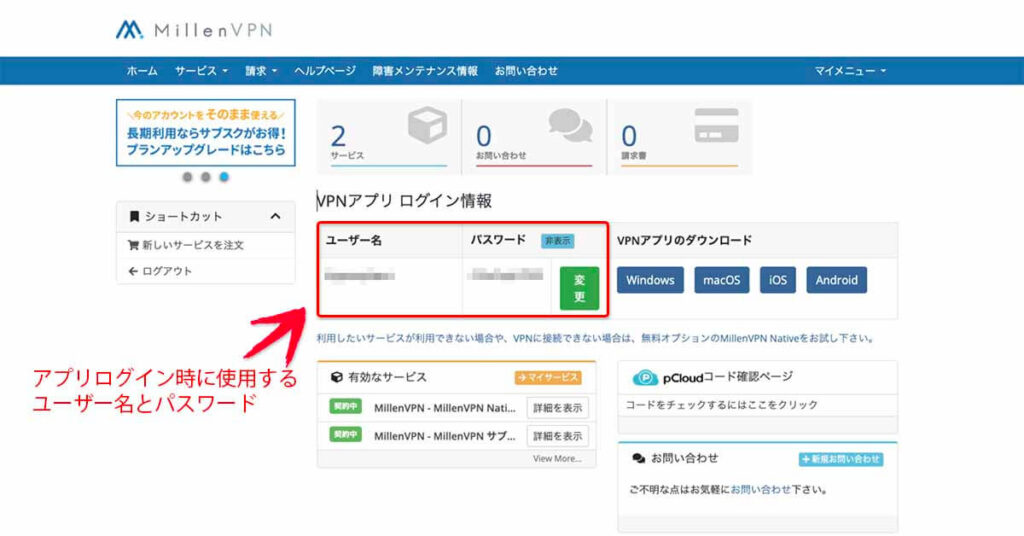Viewport: 1024px width, 536px height.
Task: Follow the お問い合わせ inline link
Action: click(760, 489)
